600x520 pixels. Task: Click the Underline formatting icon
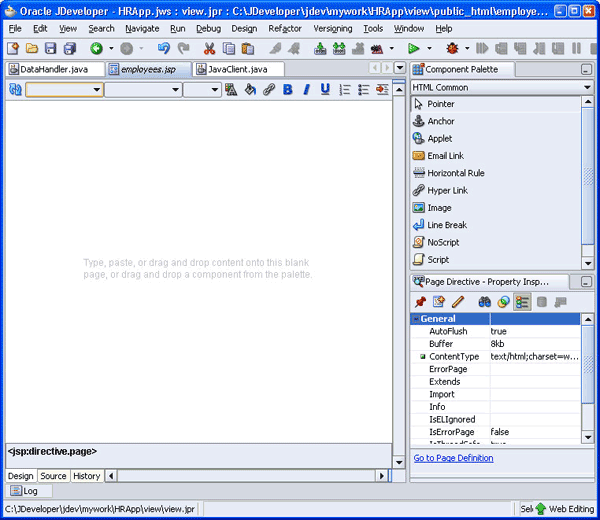tap(325, 90)
